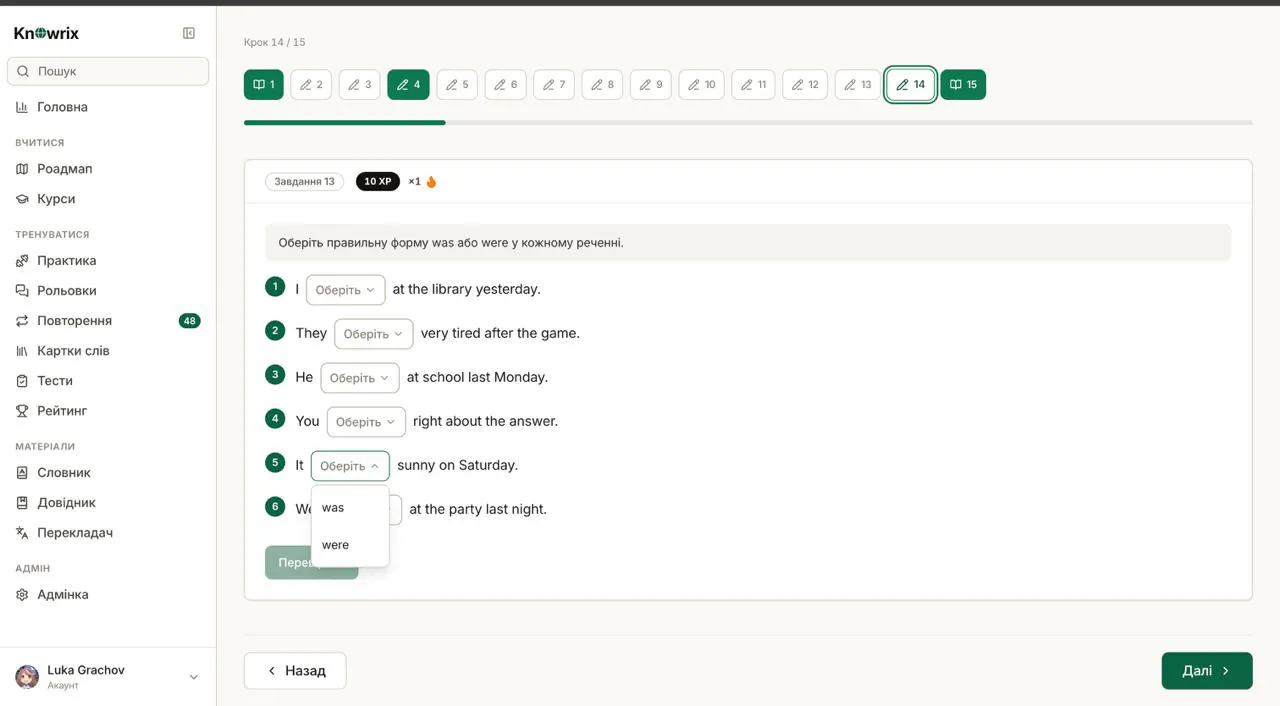Image resolution: width=1280 pixels, height=706 pixels.
Task: Collapse the sidebar panel icon
Action: click(189, 33)
